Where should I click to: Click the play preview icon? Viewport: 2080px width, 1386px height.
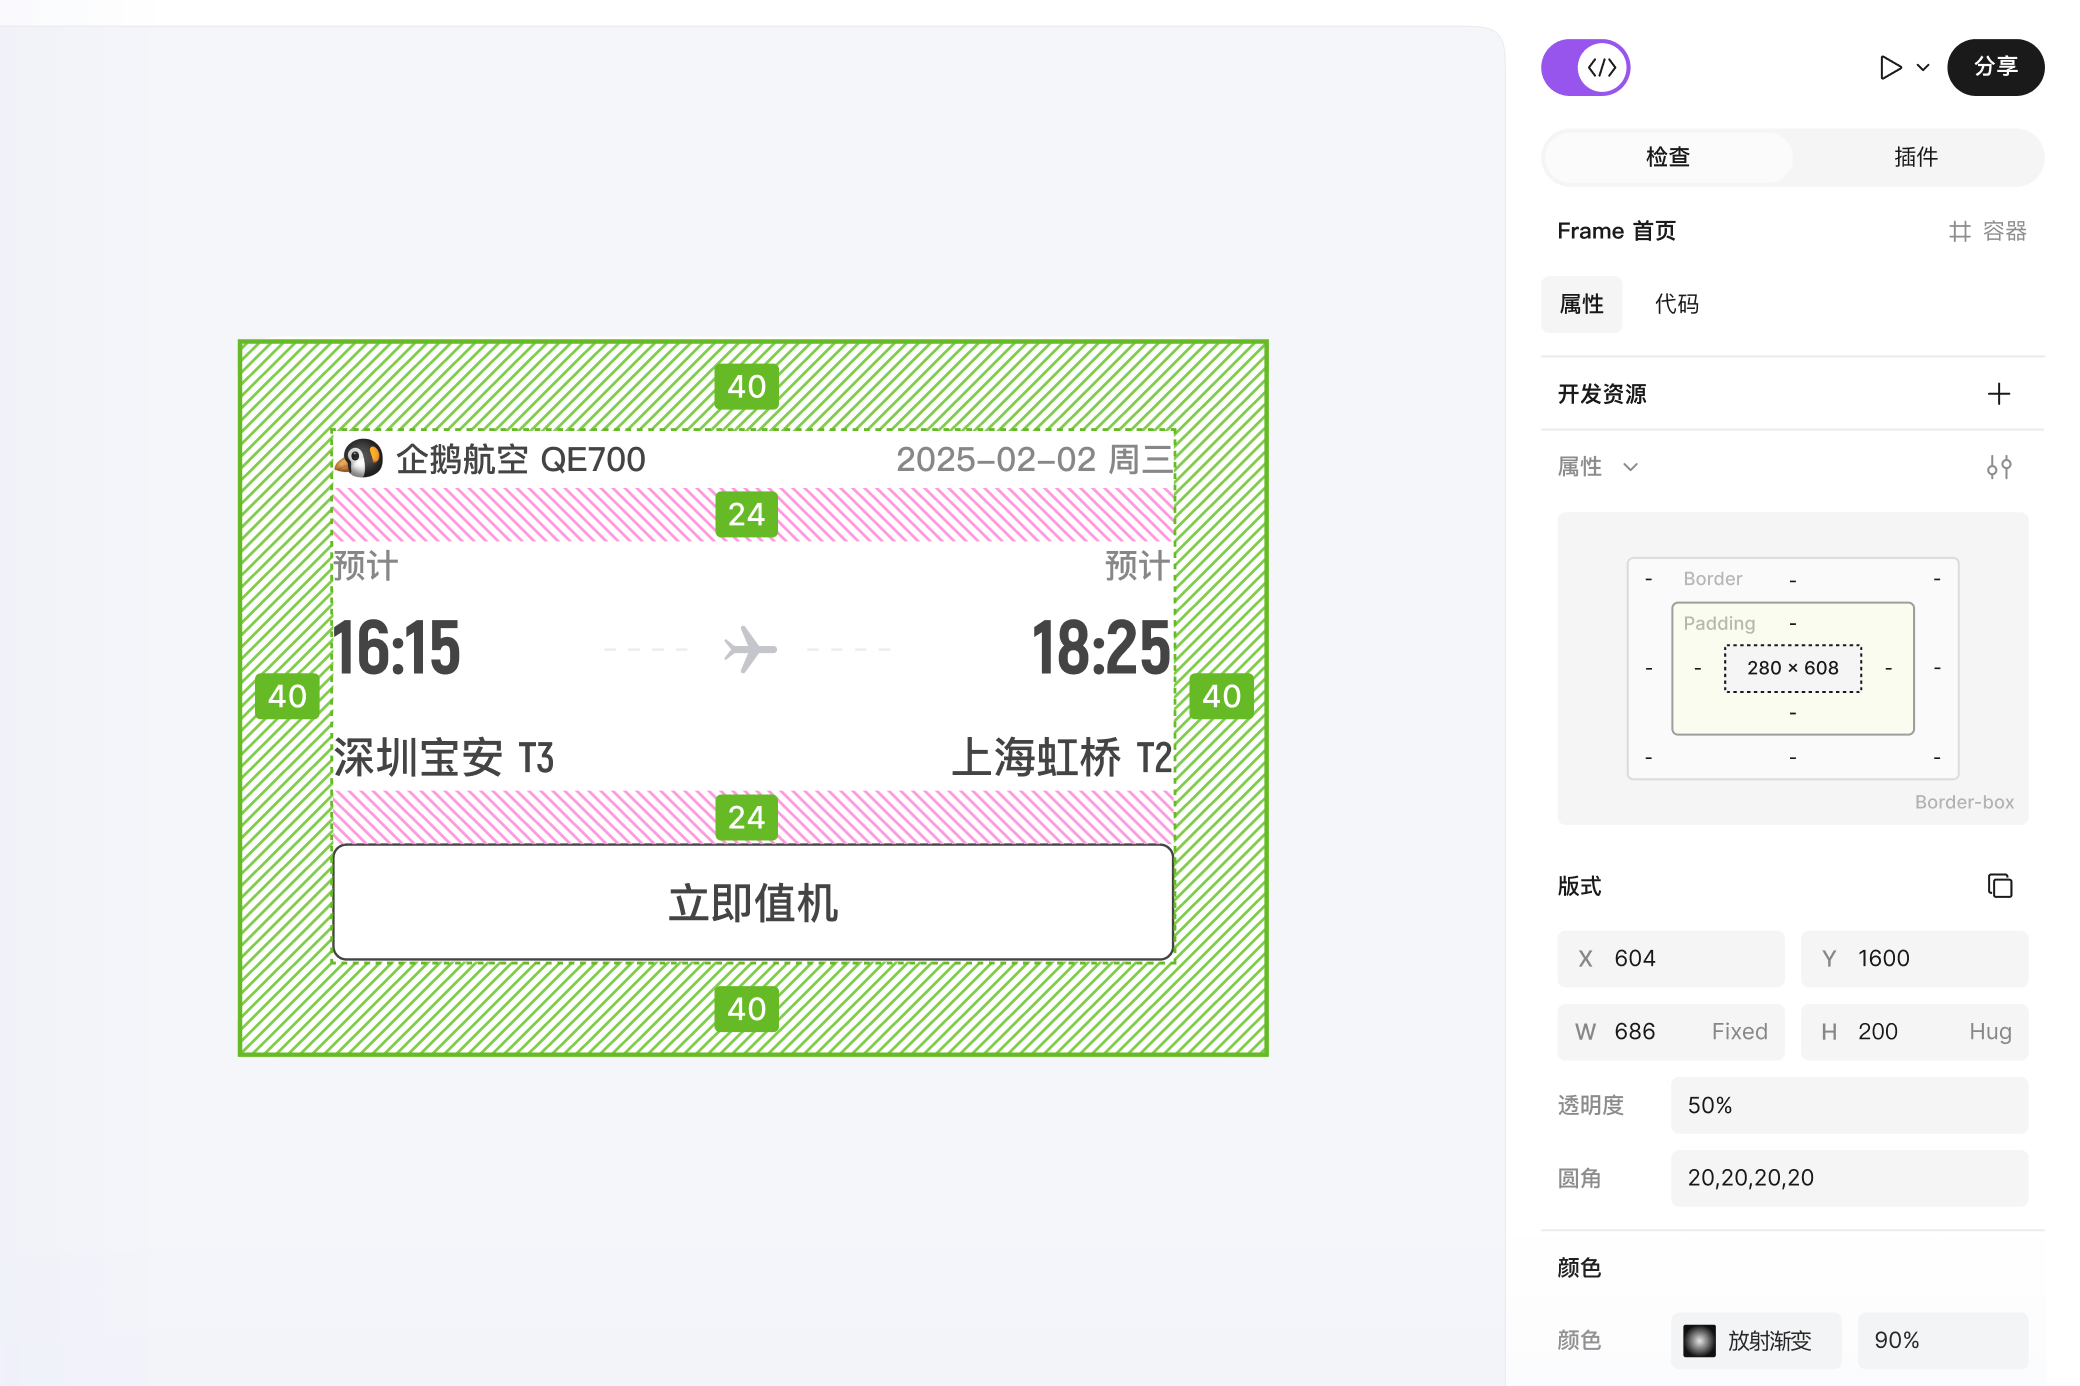tap(1889, 68)
